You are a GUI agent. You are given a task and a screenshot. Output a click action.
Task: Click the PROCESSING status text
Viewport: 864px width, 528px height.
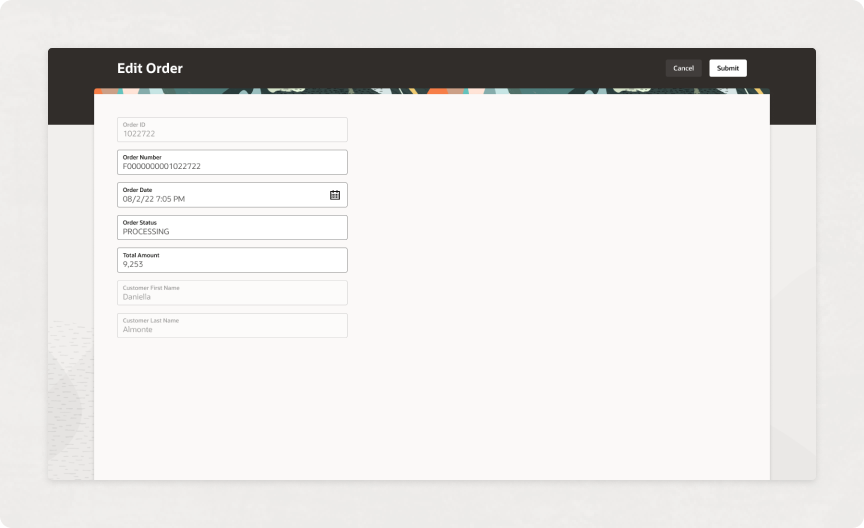point(146,232)
